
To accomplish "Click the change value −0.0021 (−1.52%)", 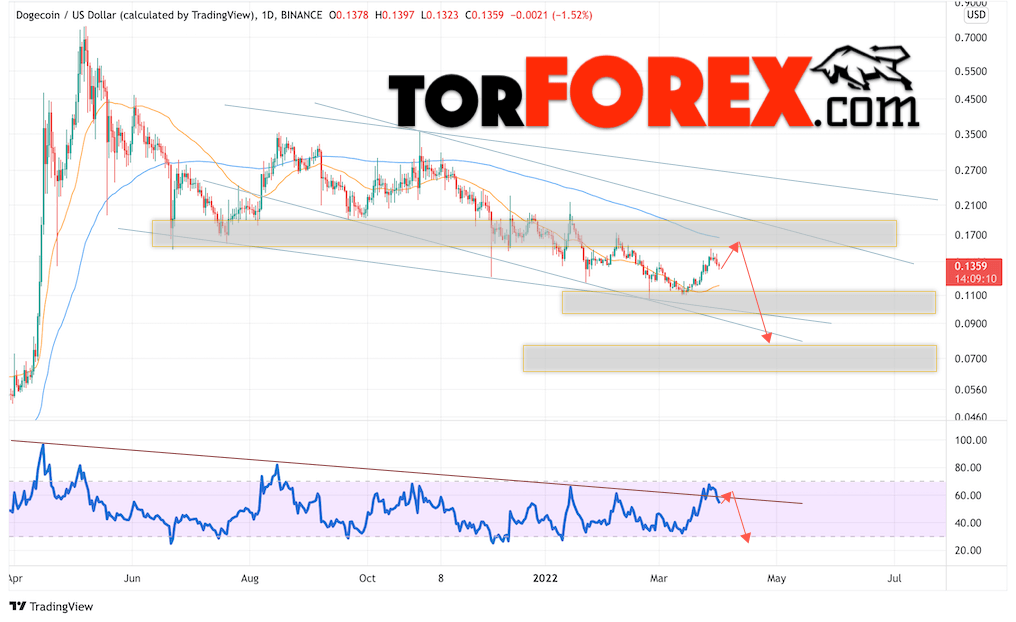I will point(551,15).
